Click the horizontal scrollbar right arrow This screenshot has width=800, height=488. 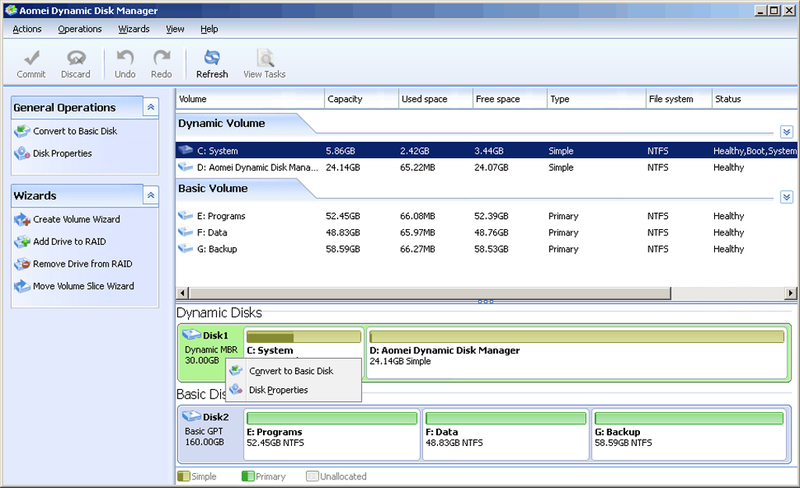click(790, 293)
